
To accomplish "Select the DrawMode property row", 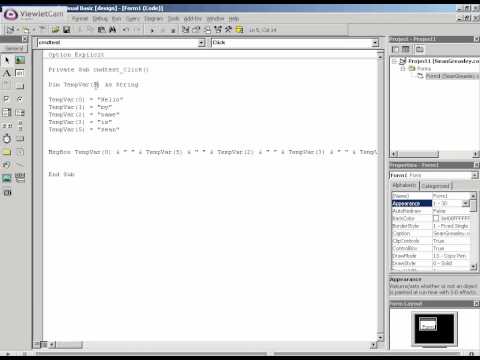I will [431, 256].
